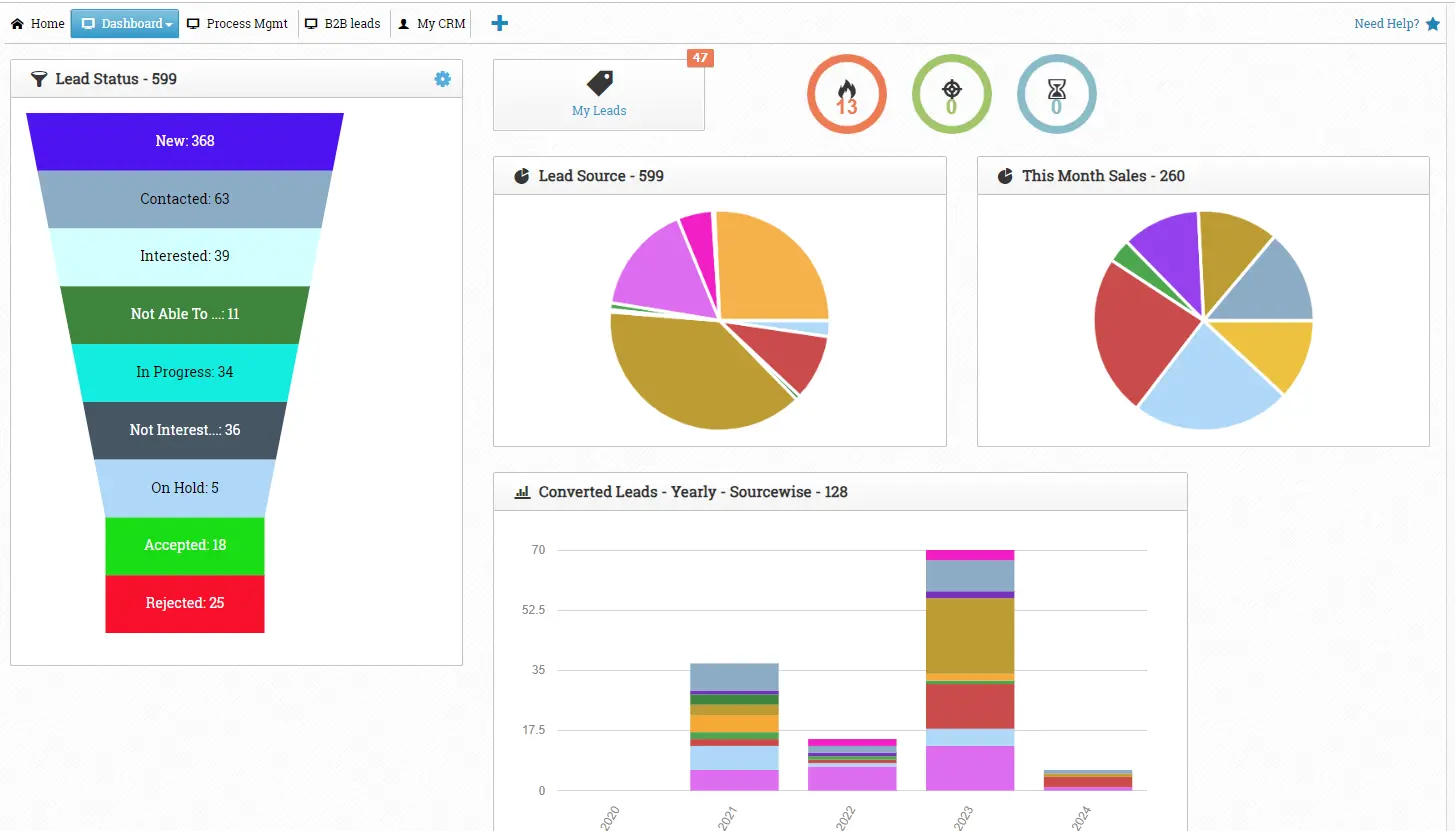The width and height of the screenshot is (1455, 831).
Task: Open the Need Help link
Action: (x=1386, y=23)
